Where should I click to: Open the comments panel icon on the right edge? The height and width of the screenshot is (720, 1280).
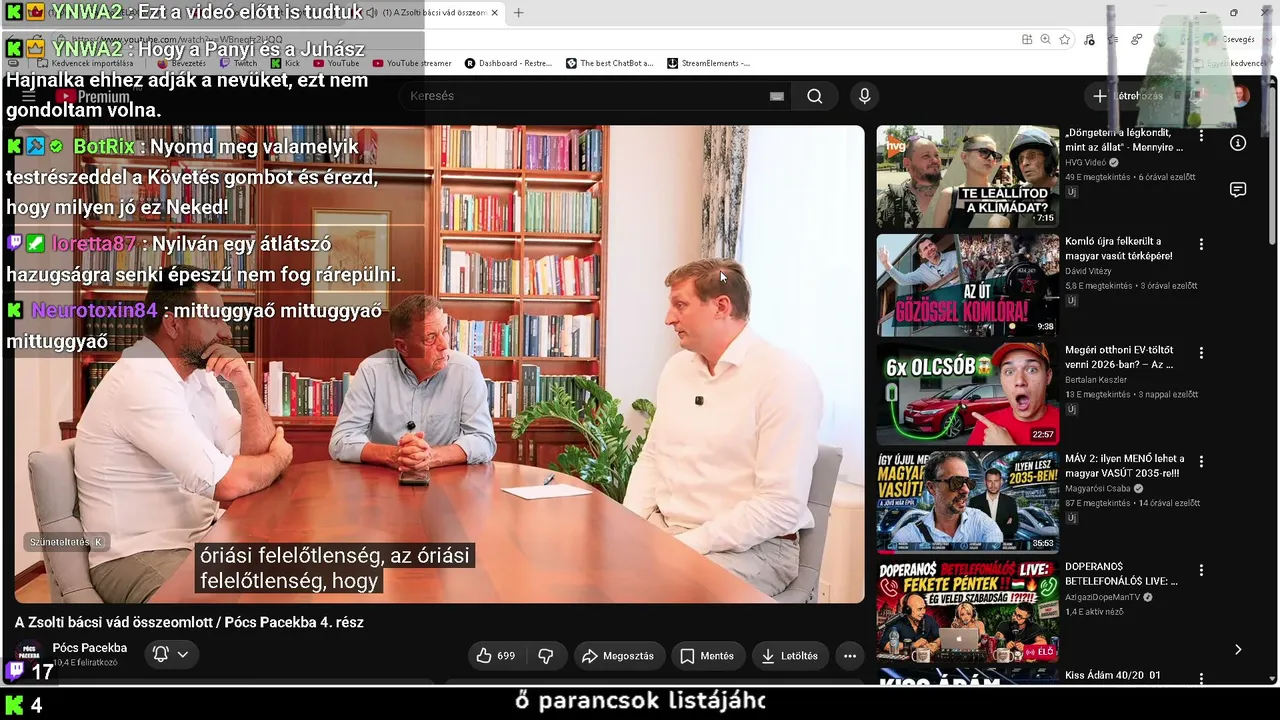(x=1238, y=190)
